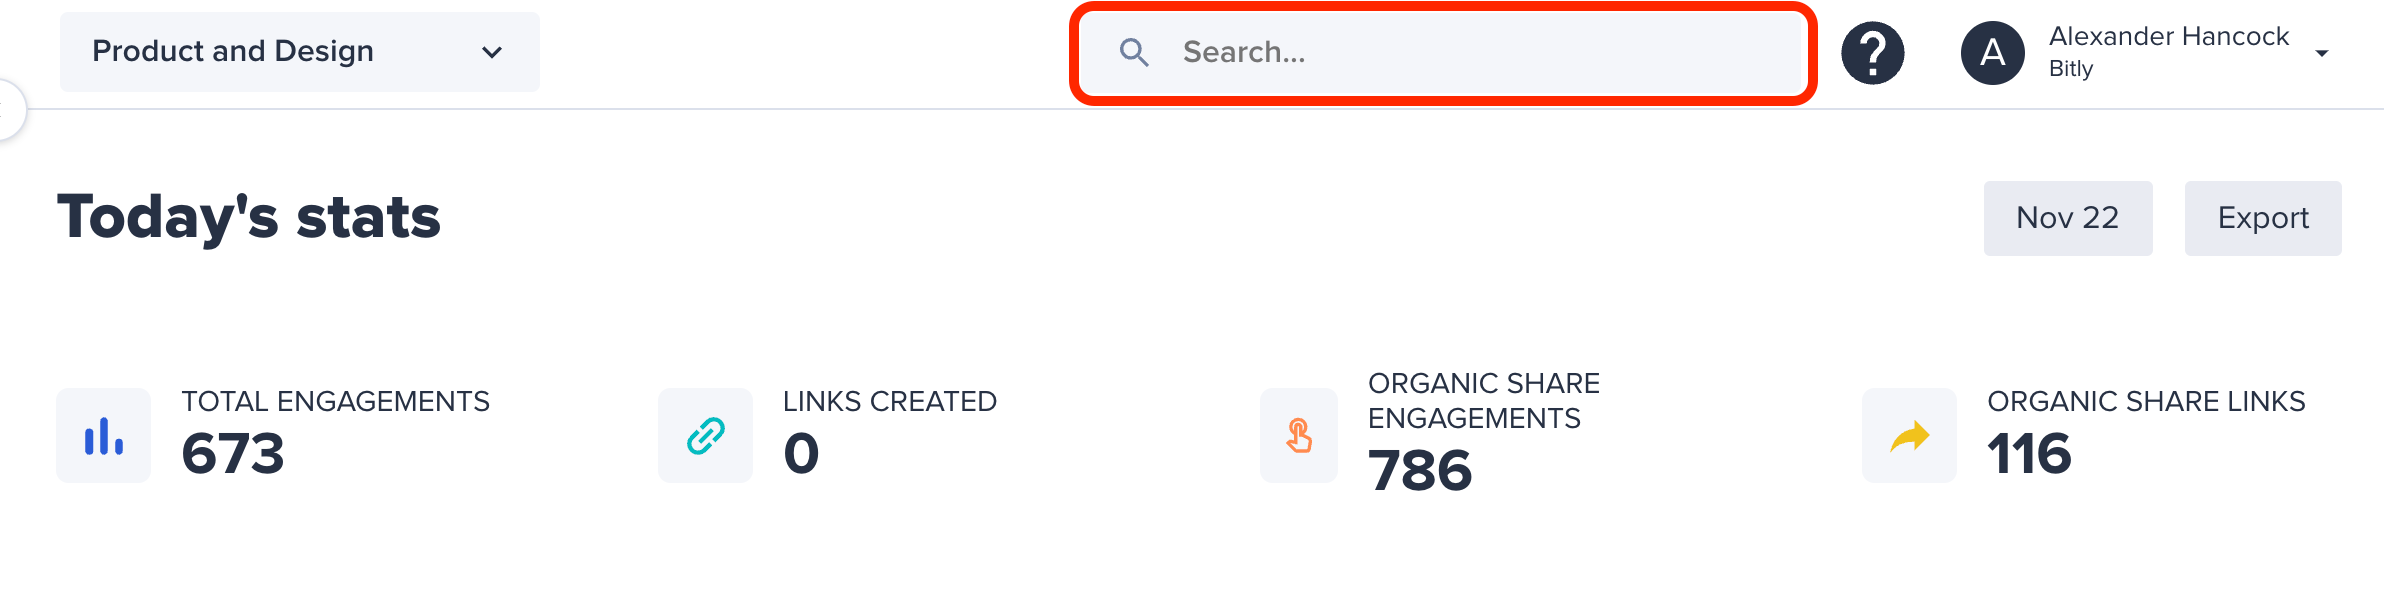
Task: Click the Links Created count of 0
Action: coord(801,453)
